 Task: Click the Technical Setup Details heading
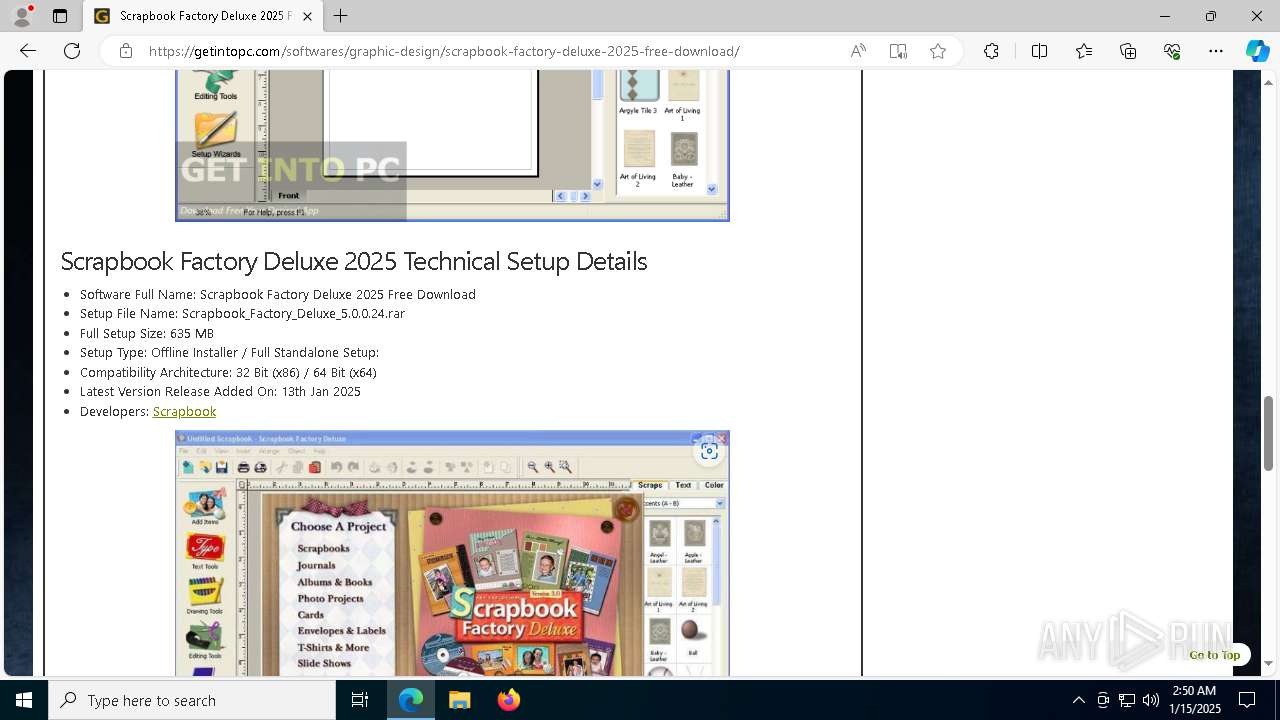(x=354, y=261)
